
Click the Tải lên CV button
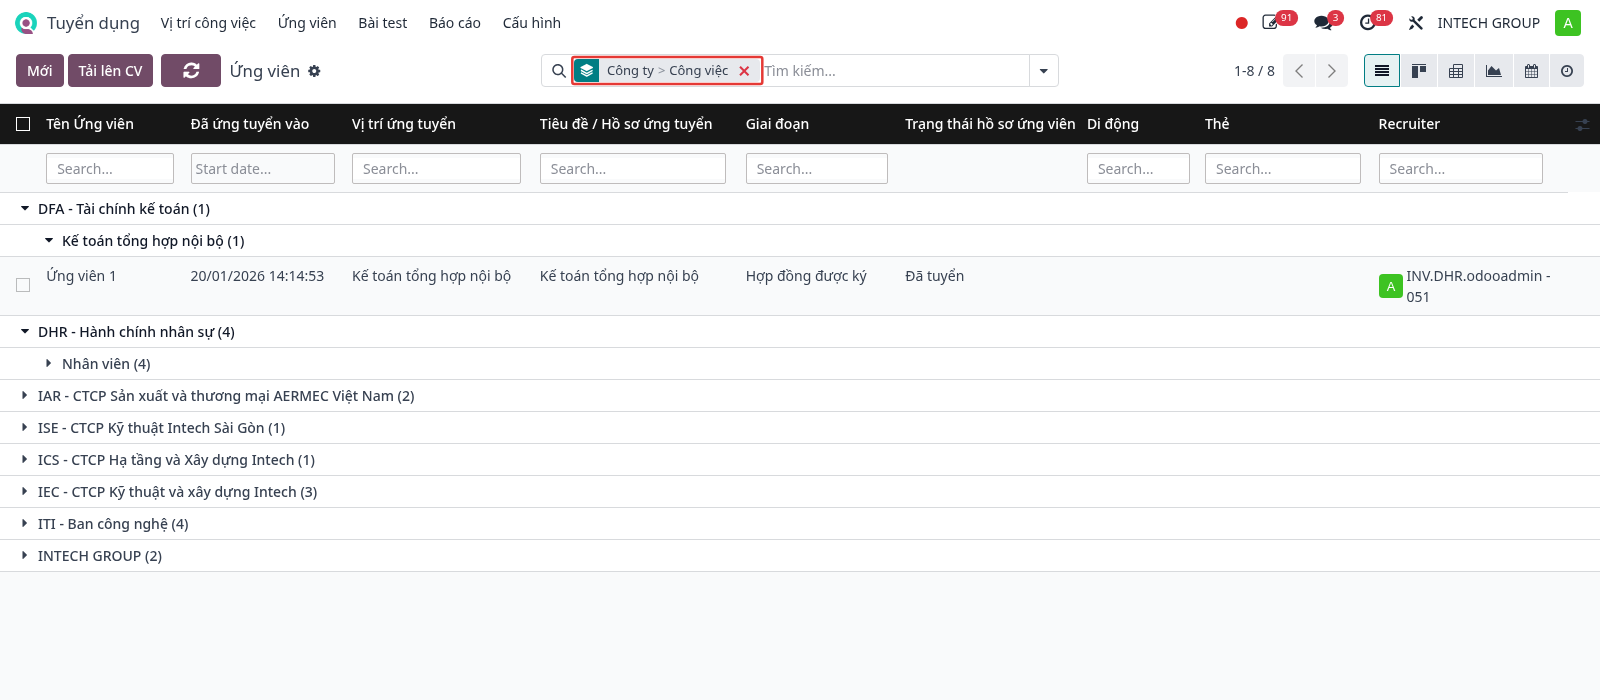click(111, 71)
